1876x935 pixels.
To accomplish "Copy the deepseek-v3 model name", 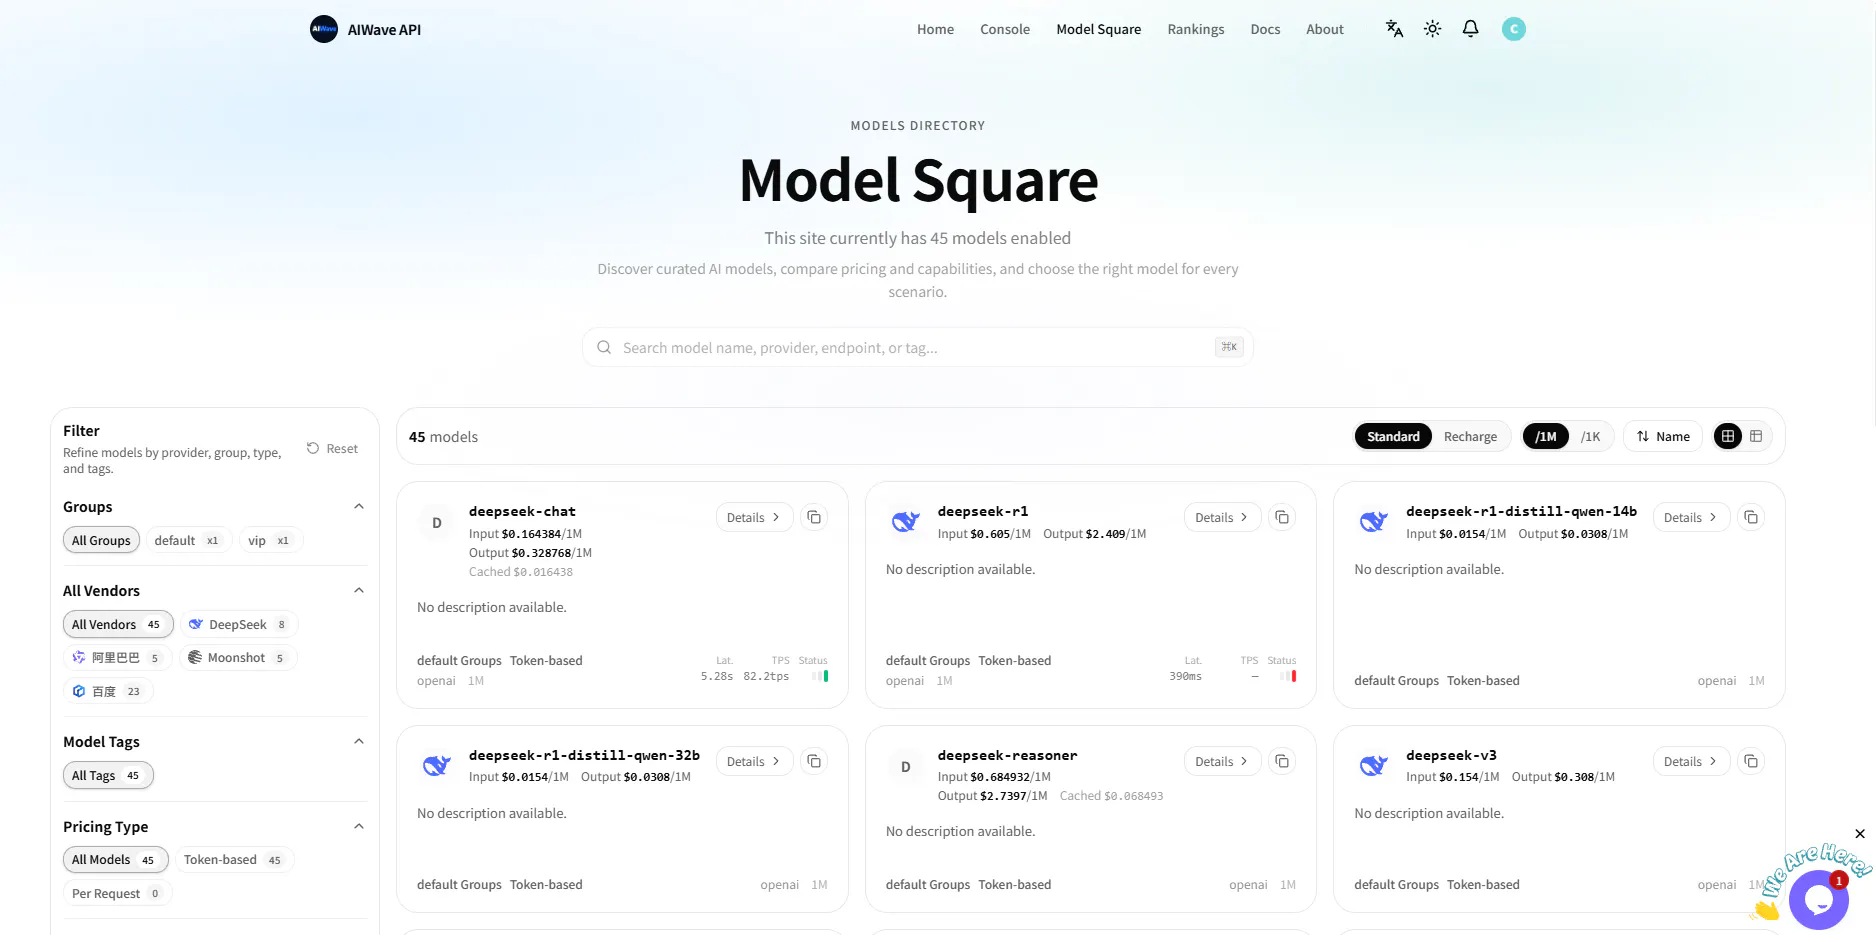I will coord(1751,761).
